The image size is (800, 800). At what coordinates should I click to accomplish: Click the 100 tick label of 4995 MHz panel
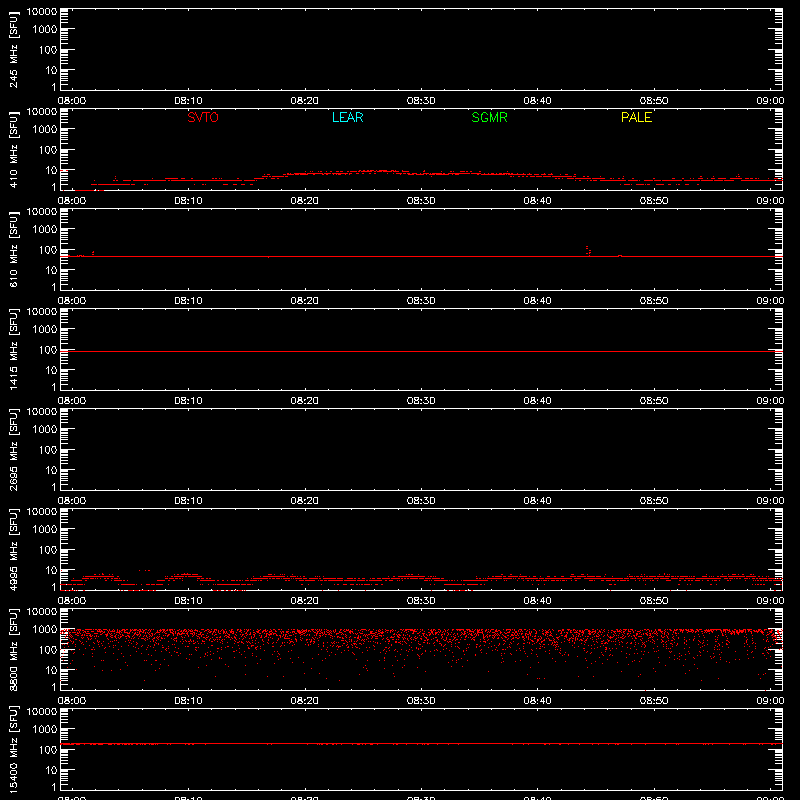pyautogui.click(x=48, y=549)
